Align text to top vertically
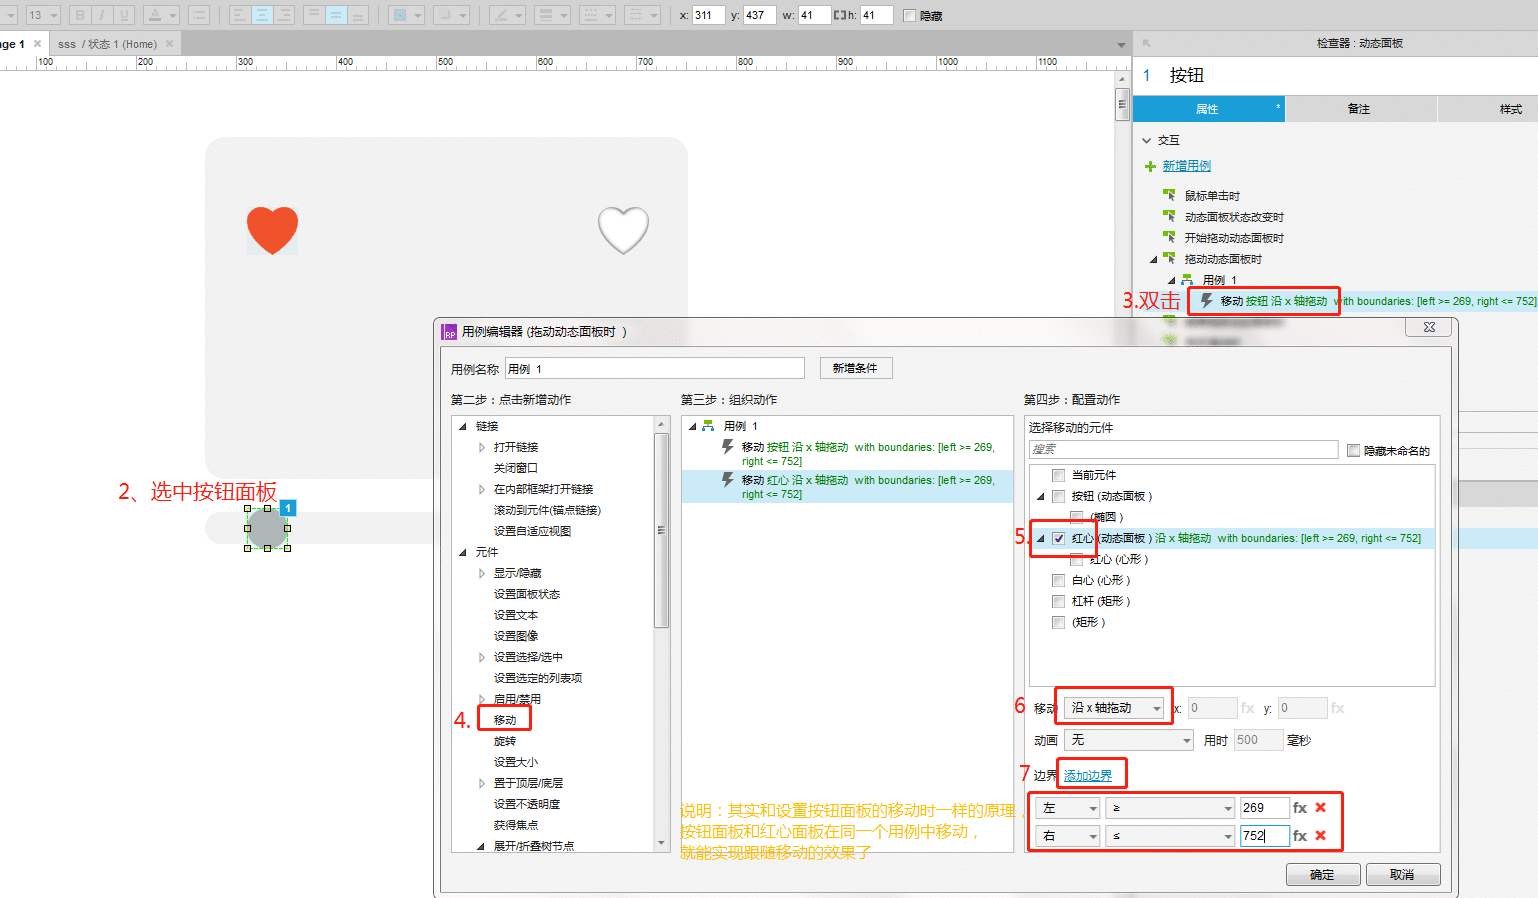Viewport: 1538px width, 898px height. (x=313, y=15)
